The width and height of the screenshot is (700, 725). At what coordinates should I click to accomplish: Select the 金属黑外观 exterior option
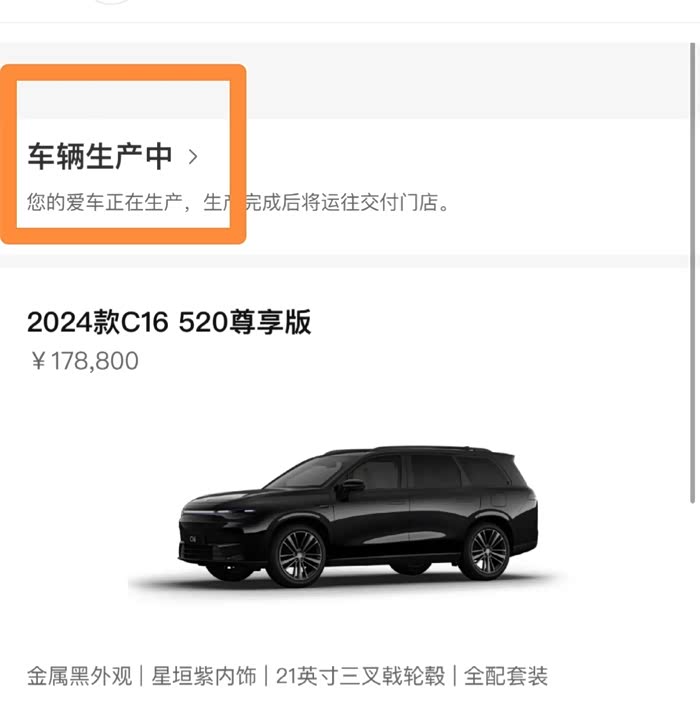(x=80, y=676)
